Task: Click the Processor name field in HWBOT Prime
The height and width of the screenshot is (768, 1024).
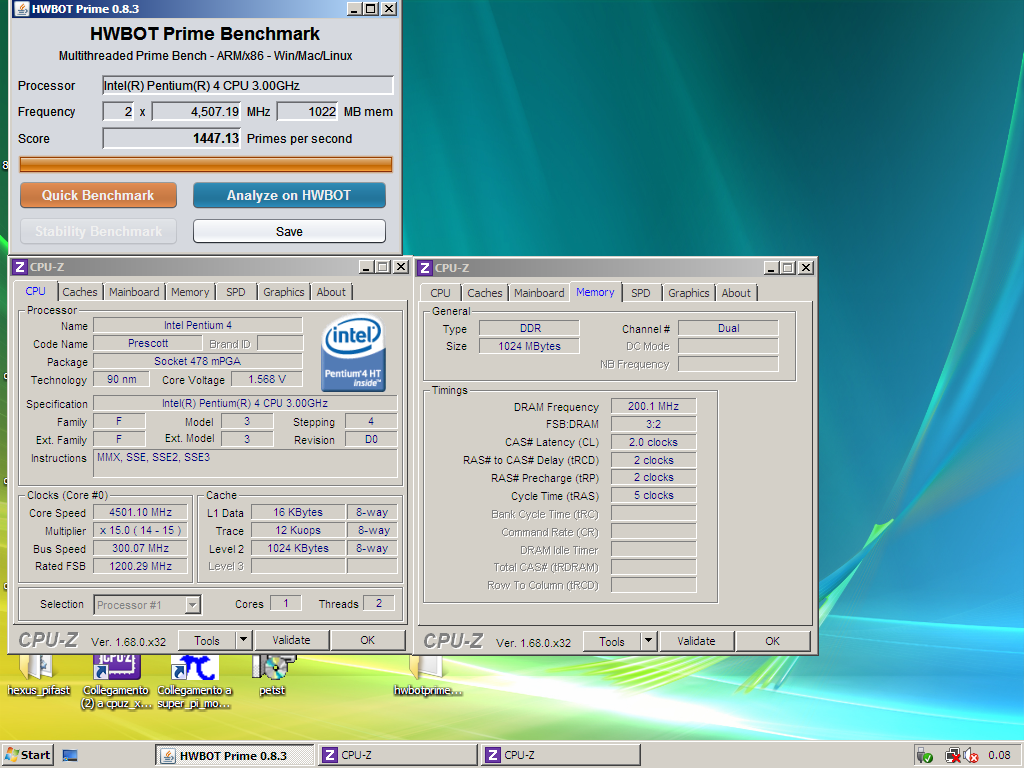Action: click(x=248, y=86)
